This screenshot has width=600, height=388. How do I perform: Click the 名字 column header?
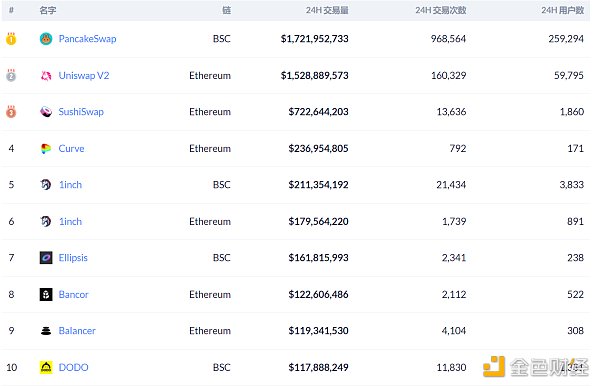coord(48,10)
